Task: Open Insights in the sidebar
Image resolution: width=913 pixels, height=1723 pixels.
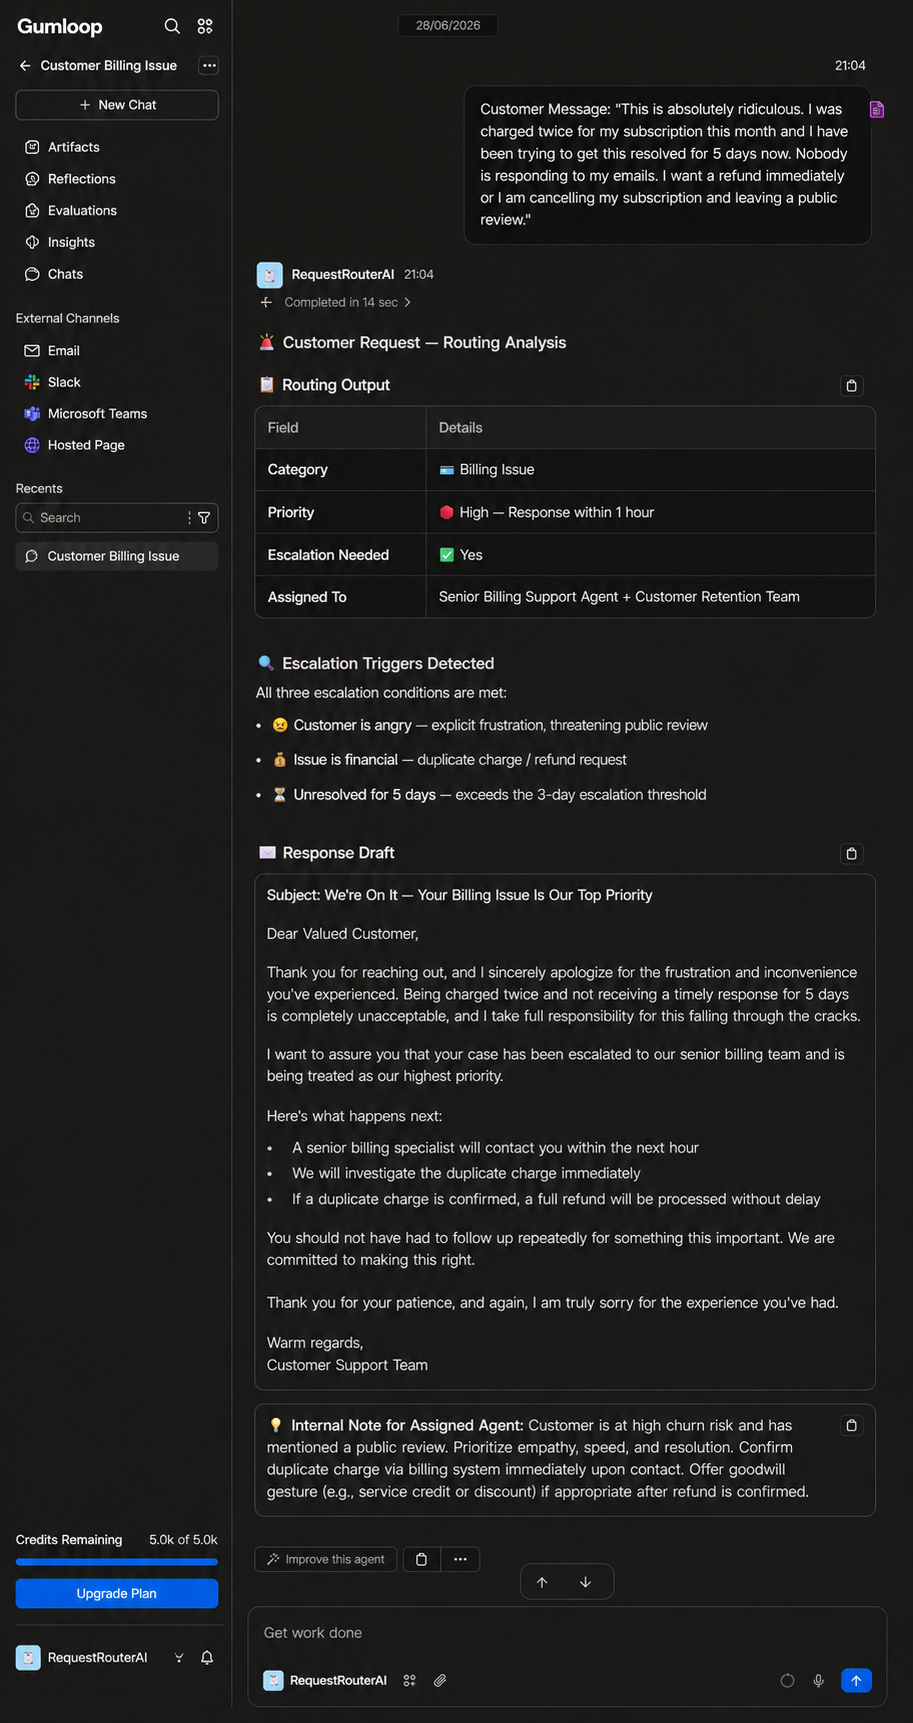Action: tap(60, 243)
